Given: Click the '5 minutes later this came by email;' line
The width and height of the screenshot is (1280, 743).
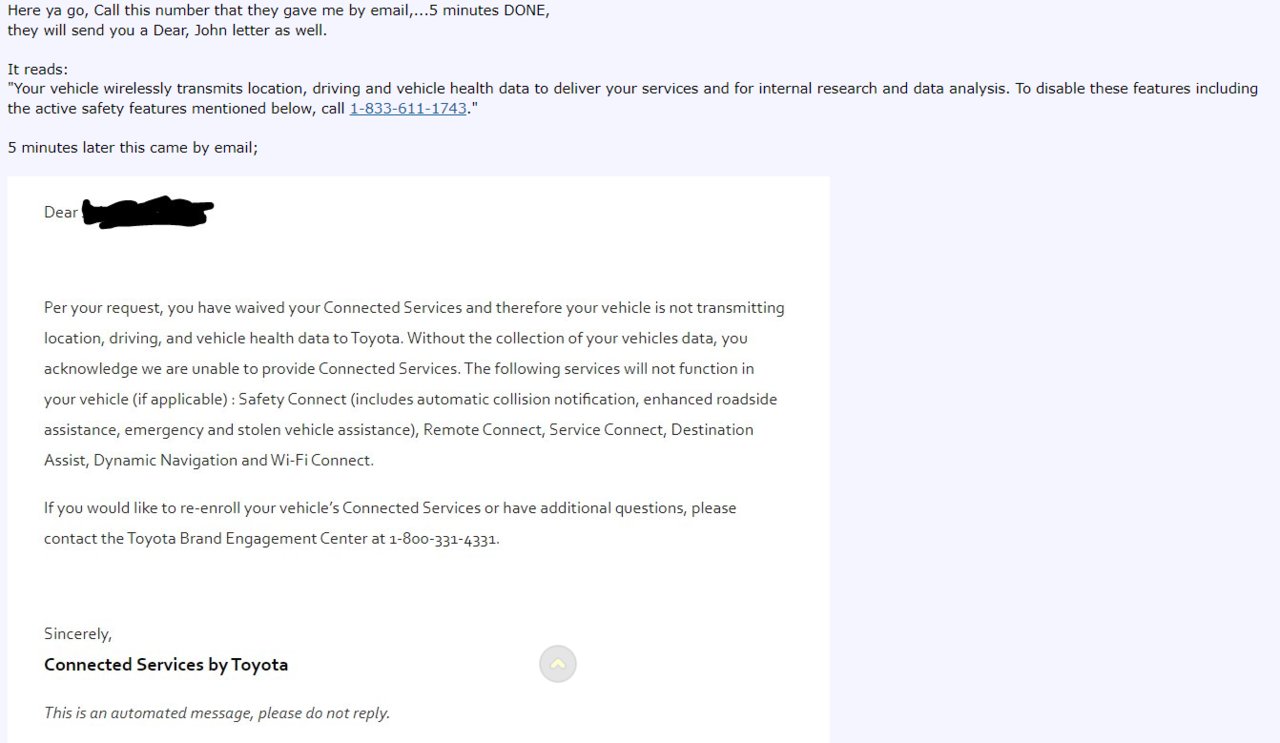Looking at the screenshot, I should point(133,147).
